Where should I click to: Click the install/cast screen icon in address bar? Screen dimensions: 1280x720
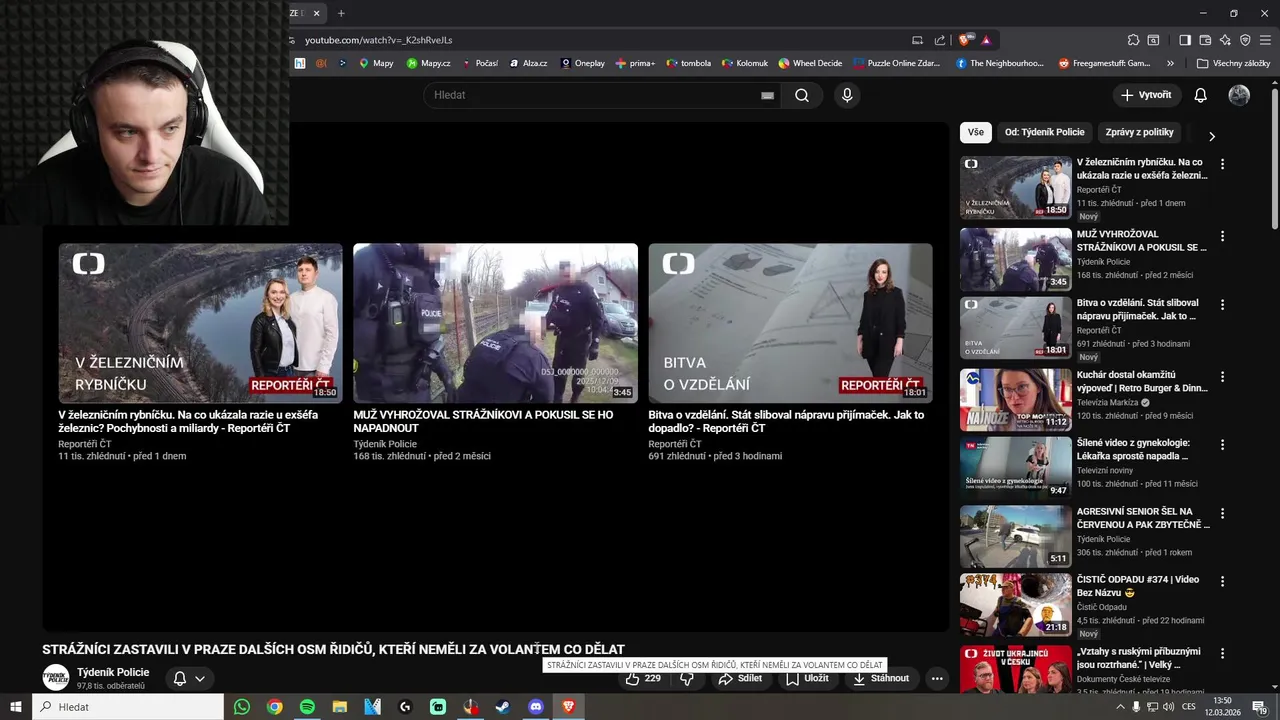(917, 40)
